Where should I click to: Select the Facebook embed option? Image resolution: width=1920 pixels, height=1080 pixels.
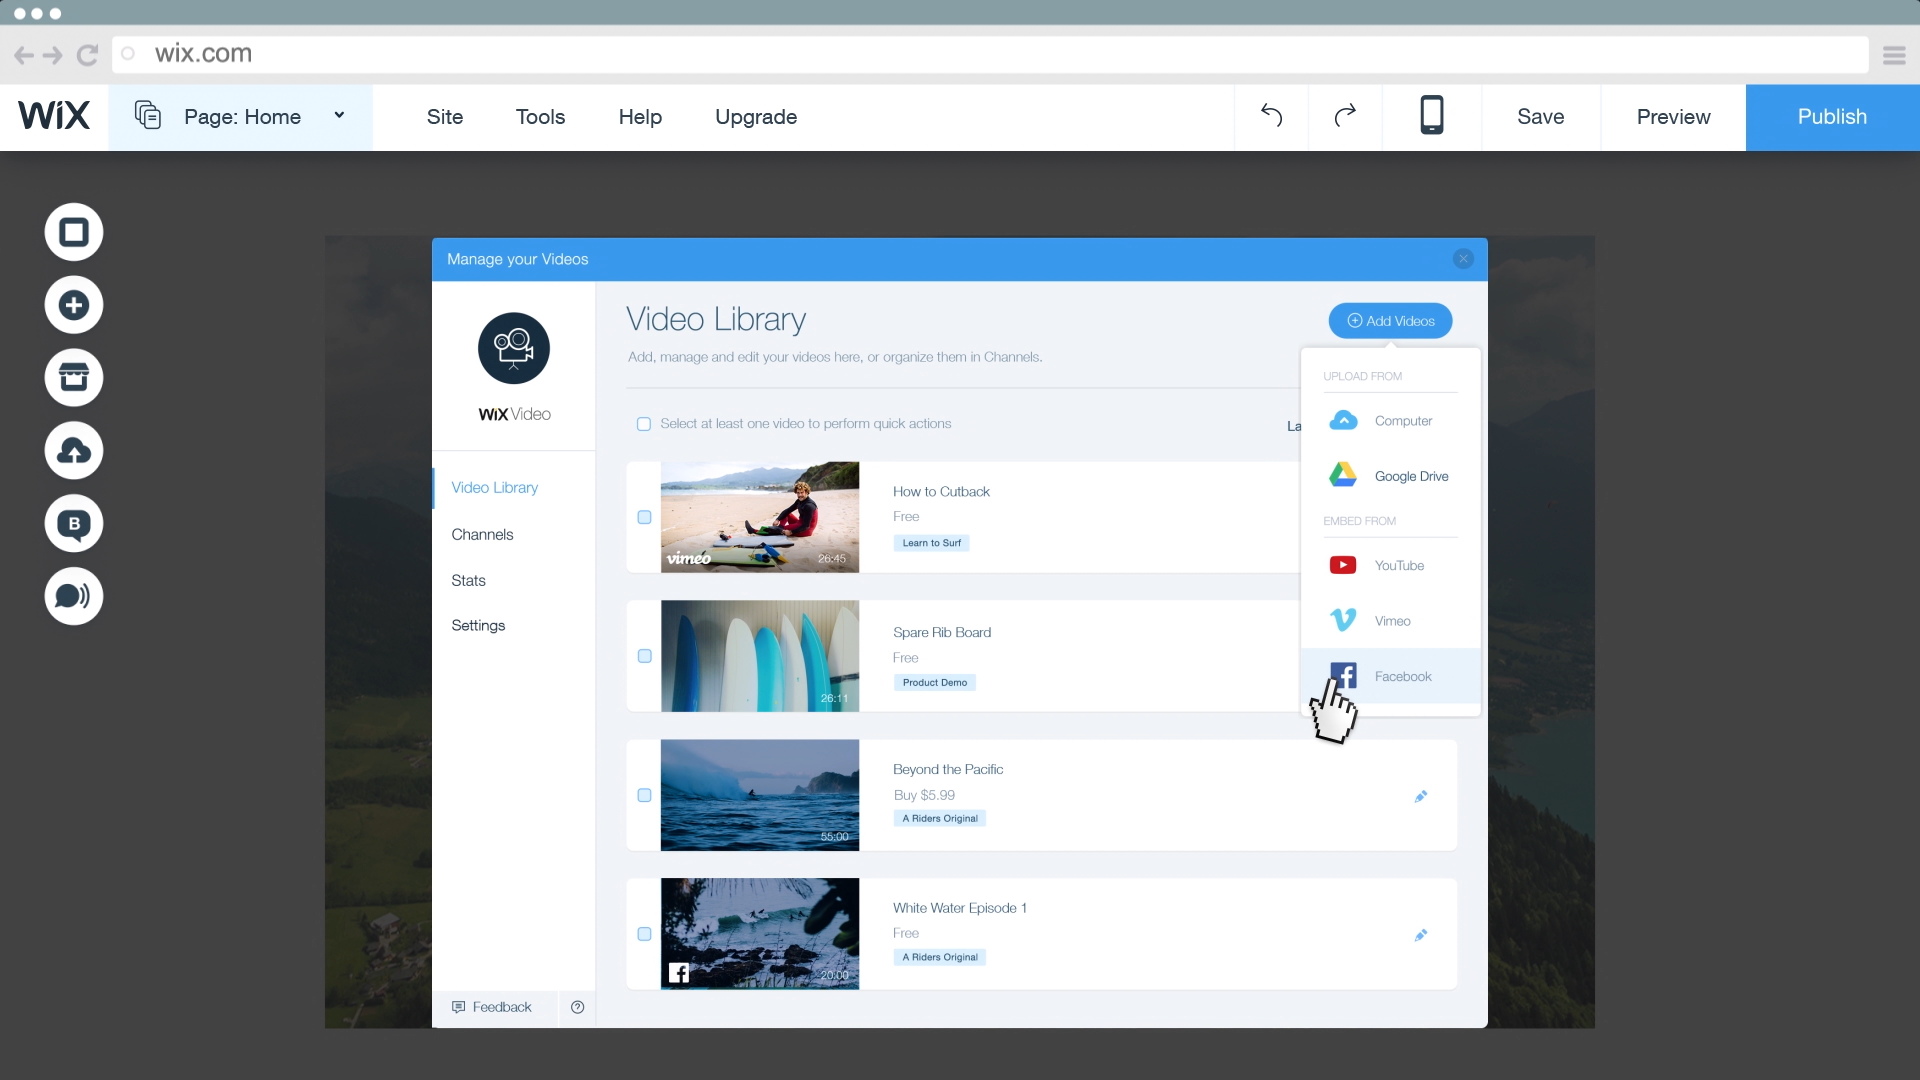[x=1390, y=676]
